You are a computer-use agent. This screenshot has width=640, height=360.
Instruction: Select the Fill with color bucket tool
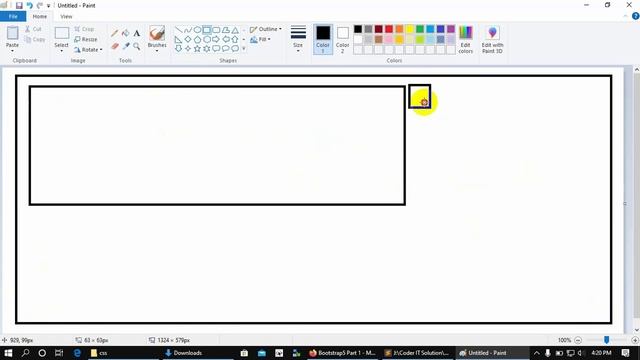(126, 33)
